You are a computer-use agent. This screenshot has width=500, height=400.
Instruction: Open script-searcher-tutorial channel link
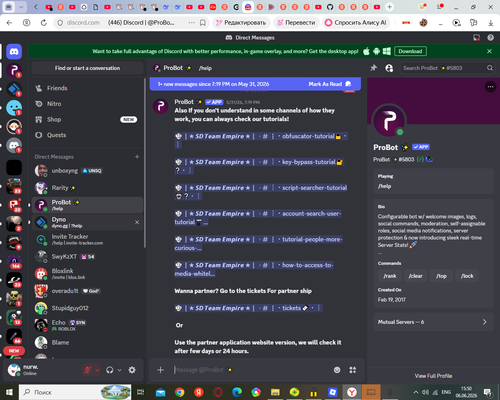(261, 188)
